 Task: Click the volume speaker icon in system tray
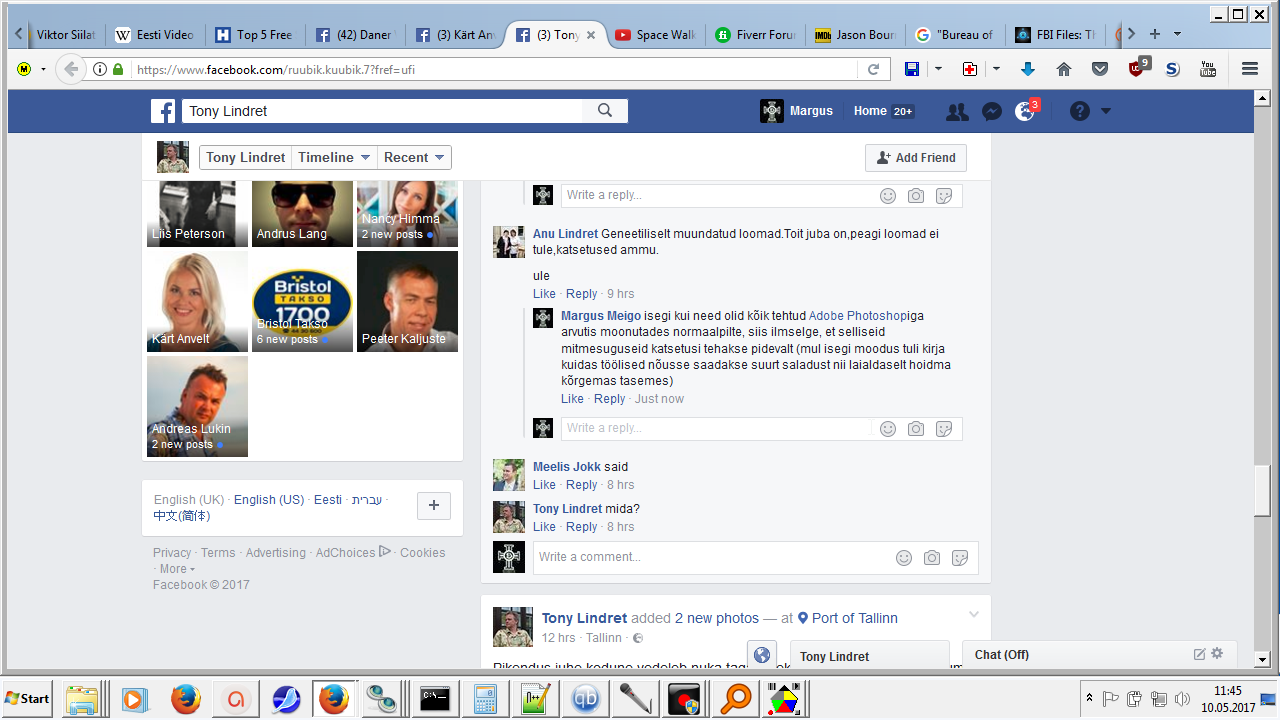[x=1183, y=699]
